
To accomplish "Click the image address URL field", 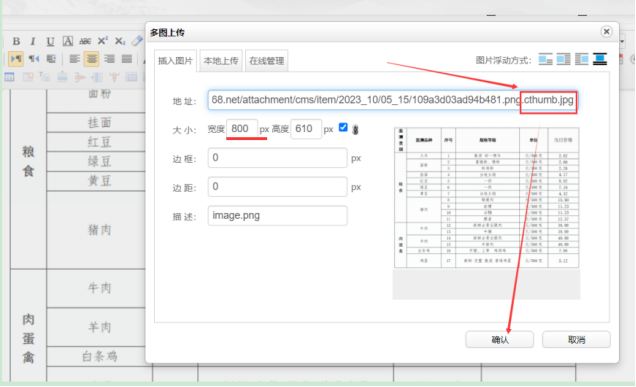I will (x=393, y=100).
